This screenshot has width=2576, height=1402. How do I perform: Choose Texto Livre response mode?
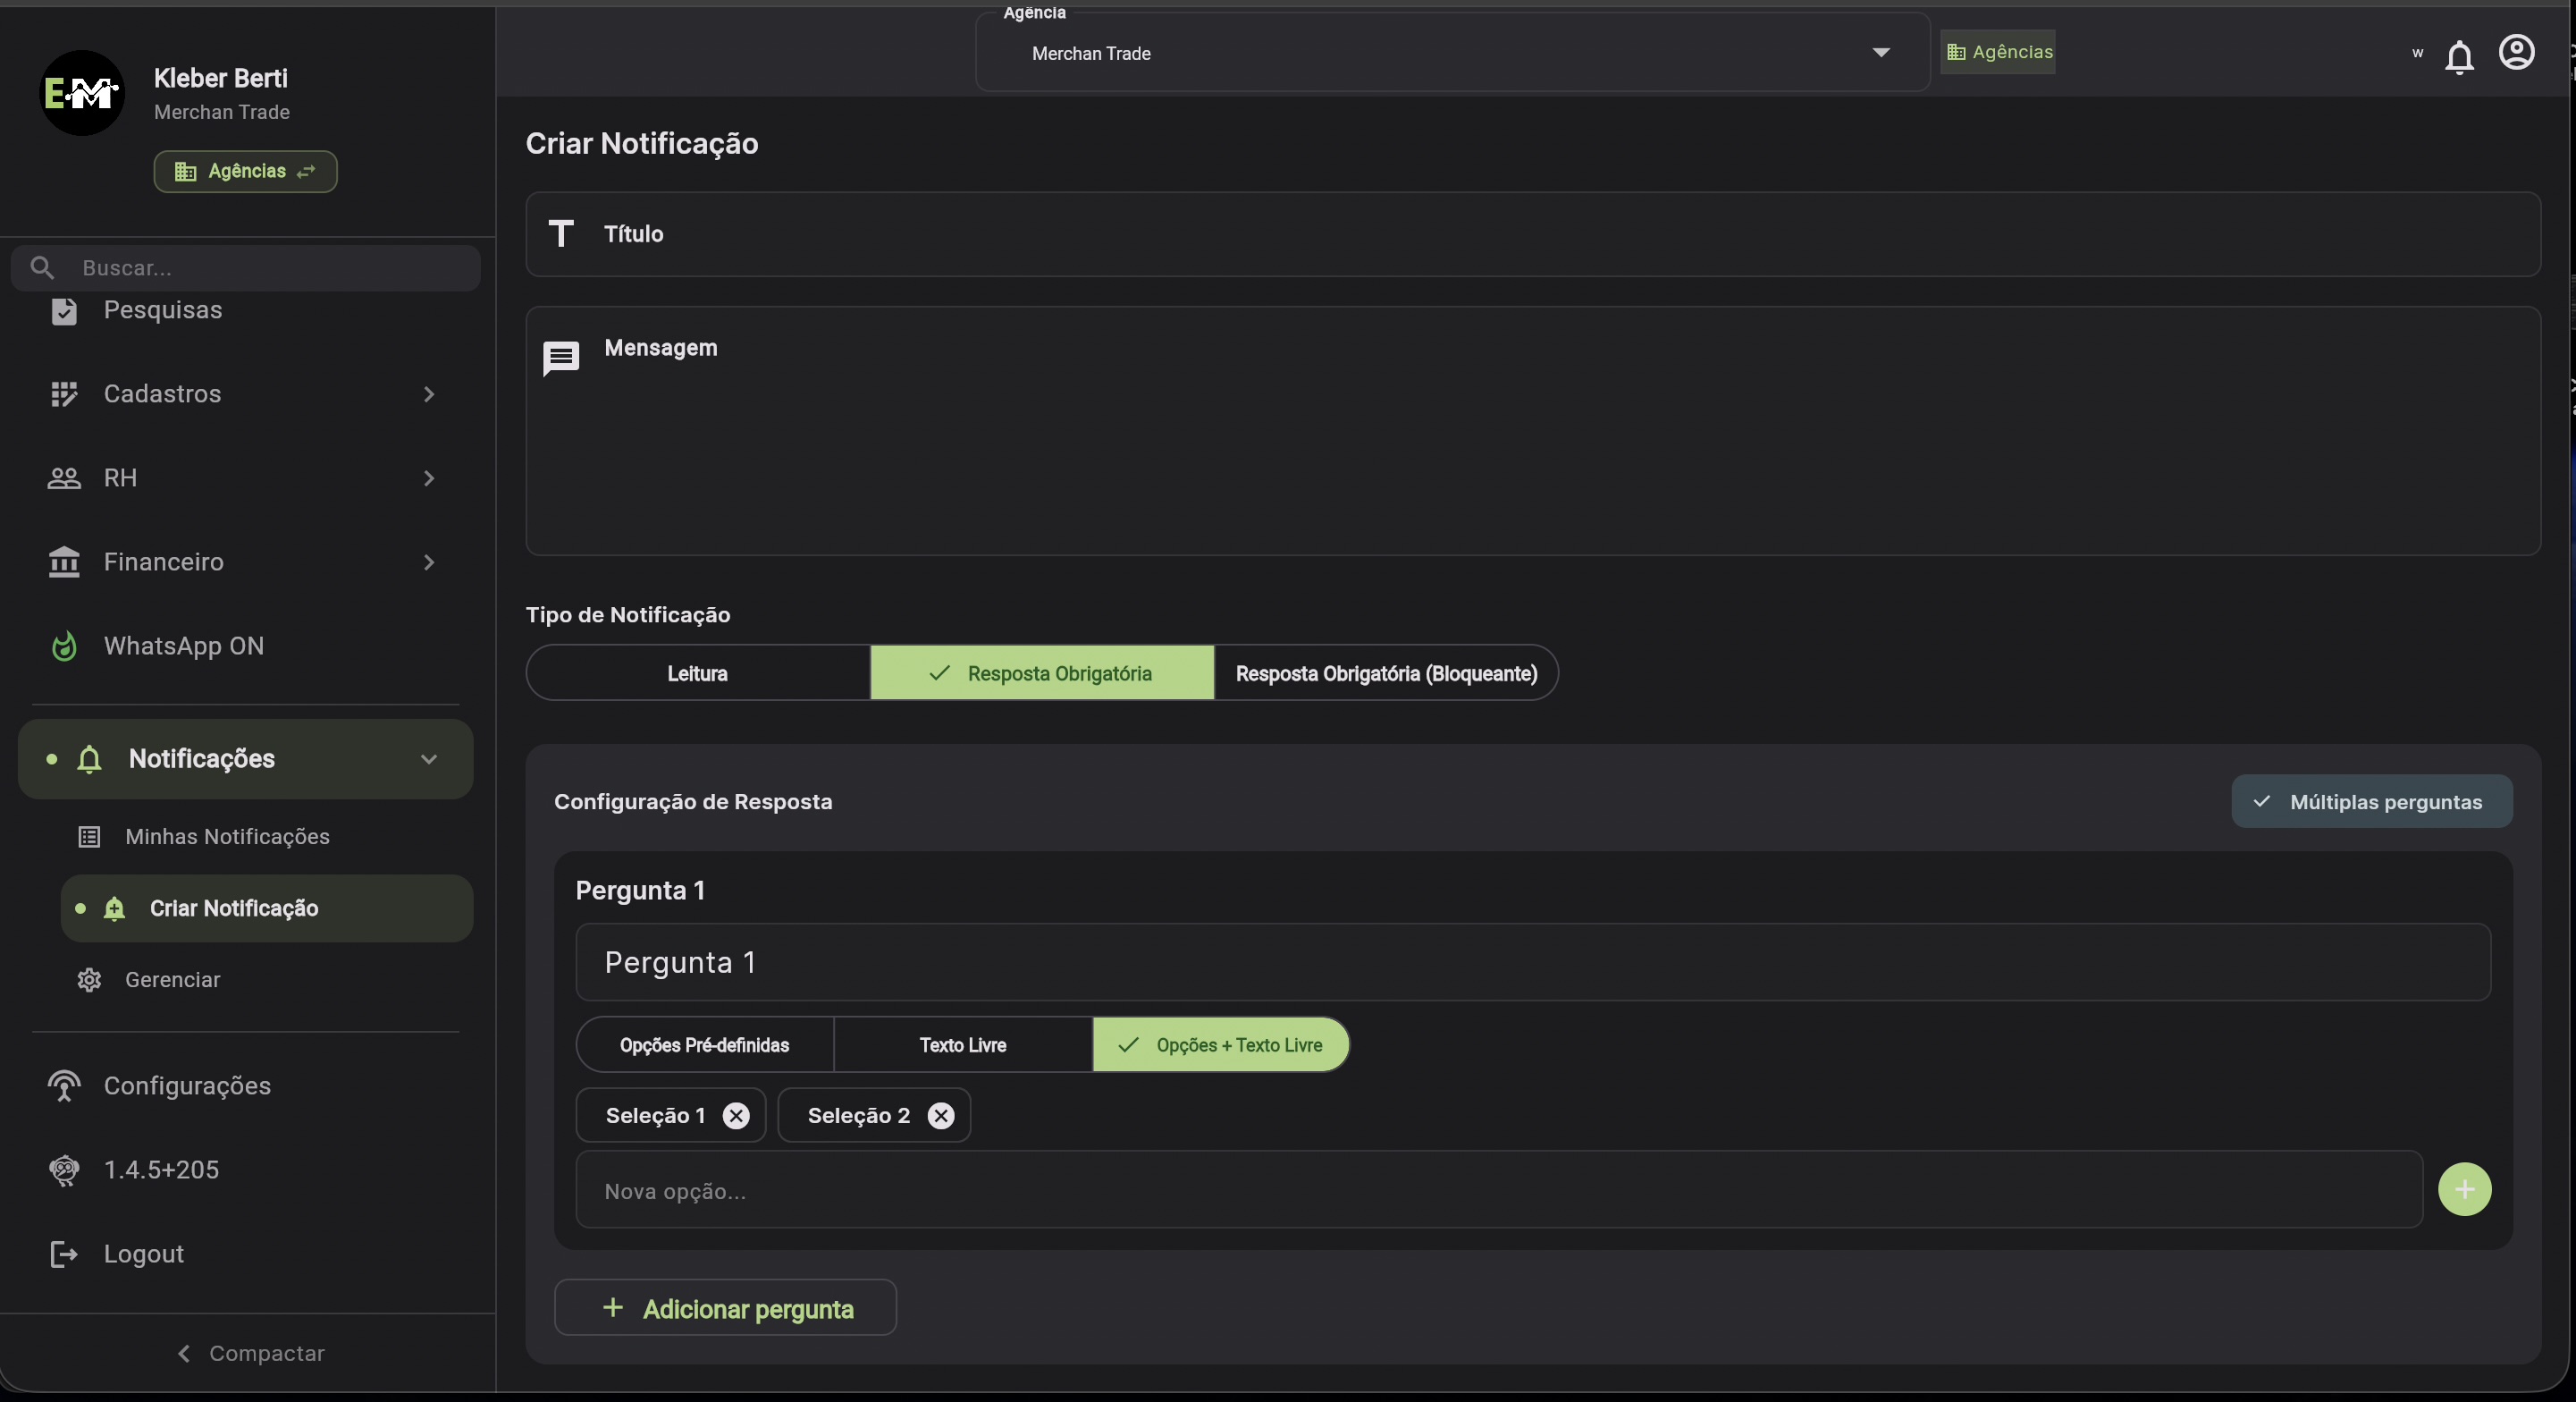tap(962, 1045)
